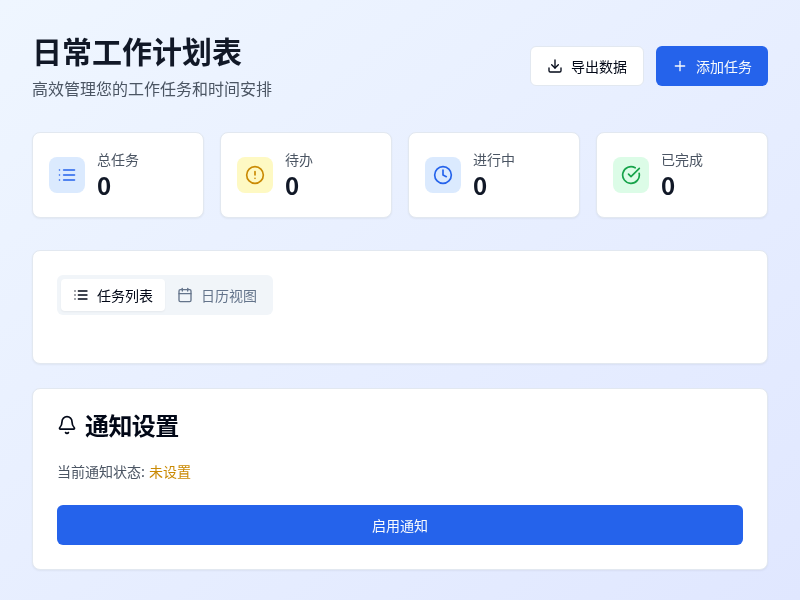
Task: Click the clock icon in 进行中 card
Action: 443,175
